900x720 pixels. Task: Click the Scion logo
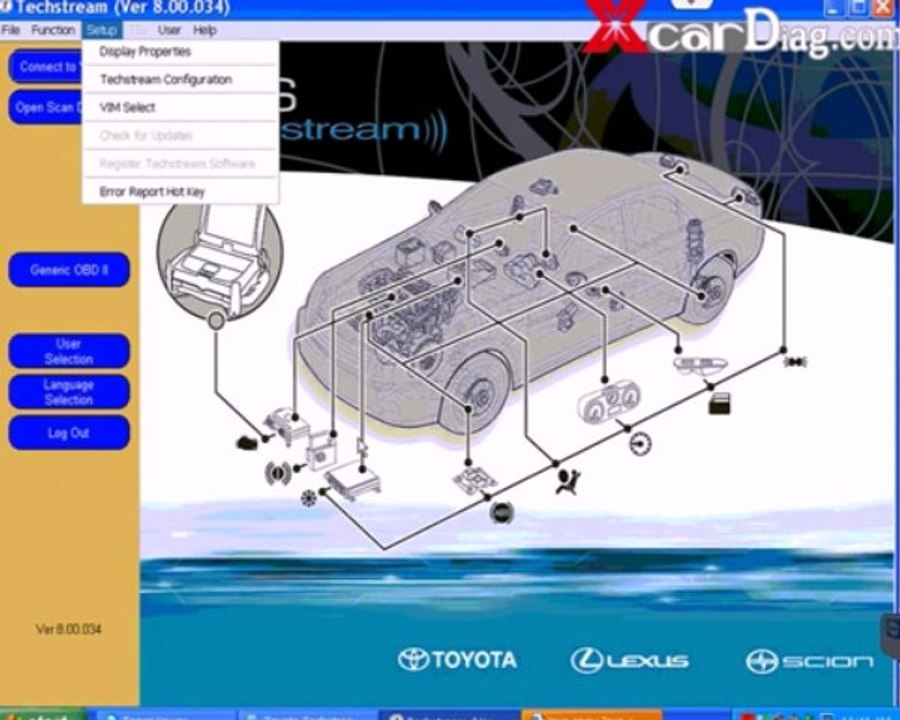[x=810, y=661]
